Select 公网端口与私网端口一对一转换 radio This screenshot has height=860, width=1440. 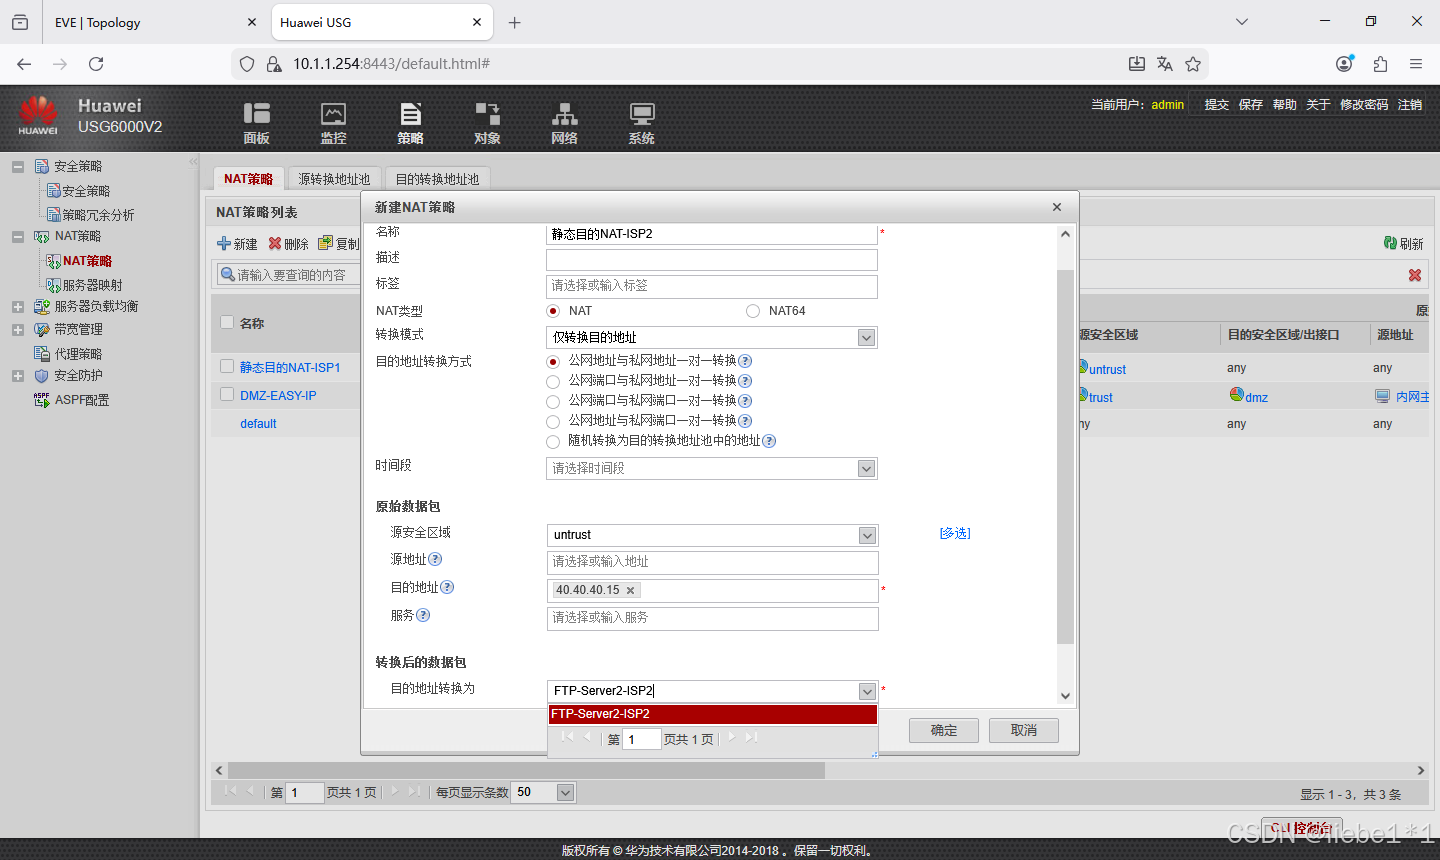pyautogui.click(x=553, y=401)
